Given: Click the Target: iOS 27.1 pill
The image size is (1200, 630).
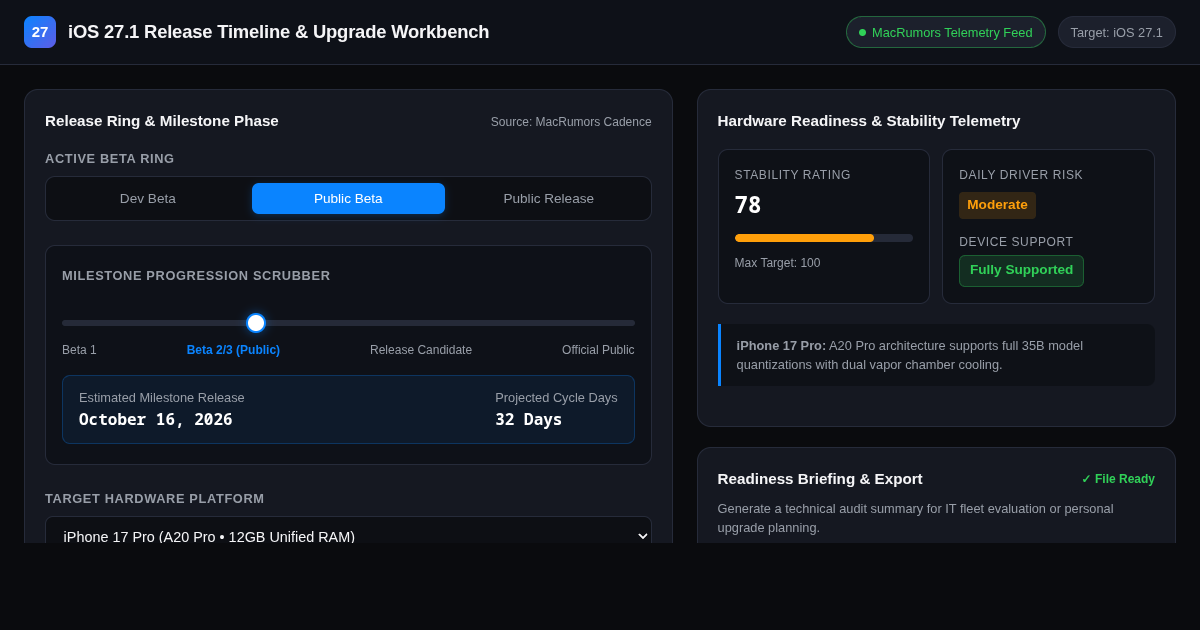Looking at the screenshot, I should [1116, 32].
